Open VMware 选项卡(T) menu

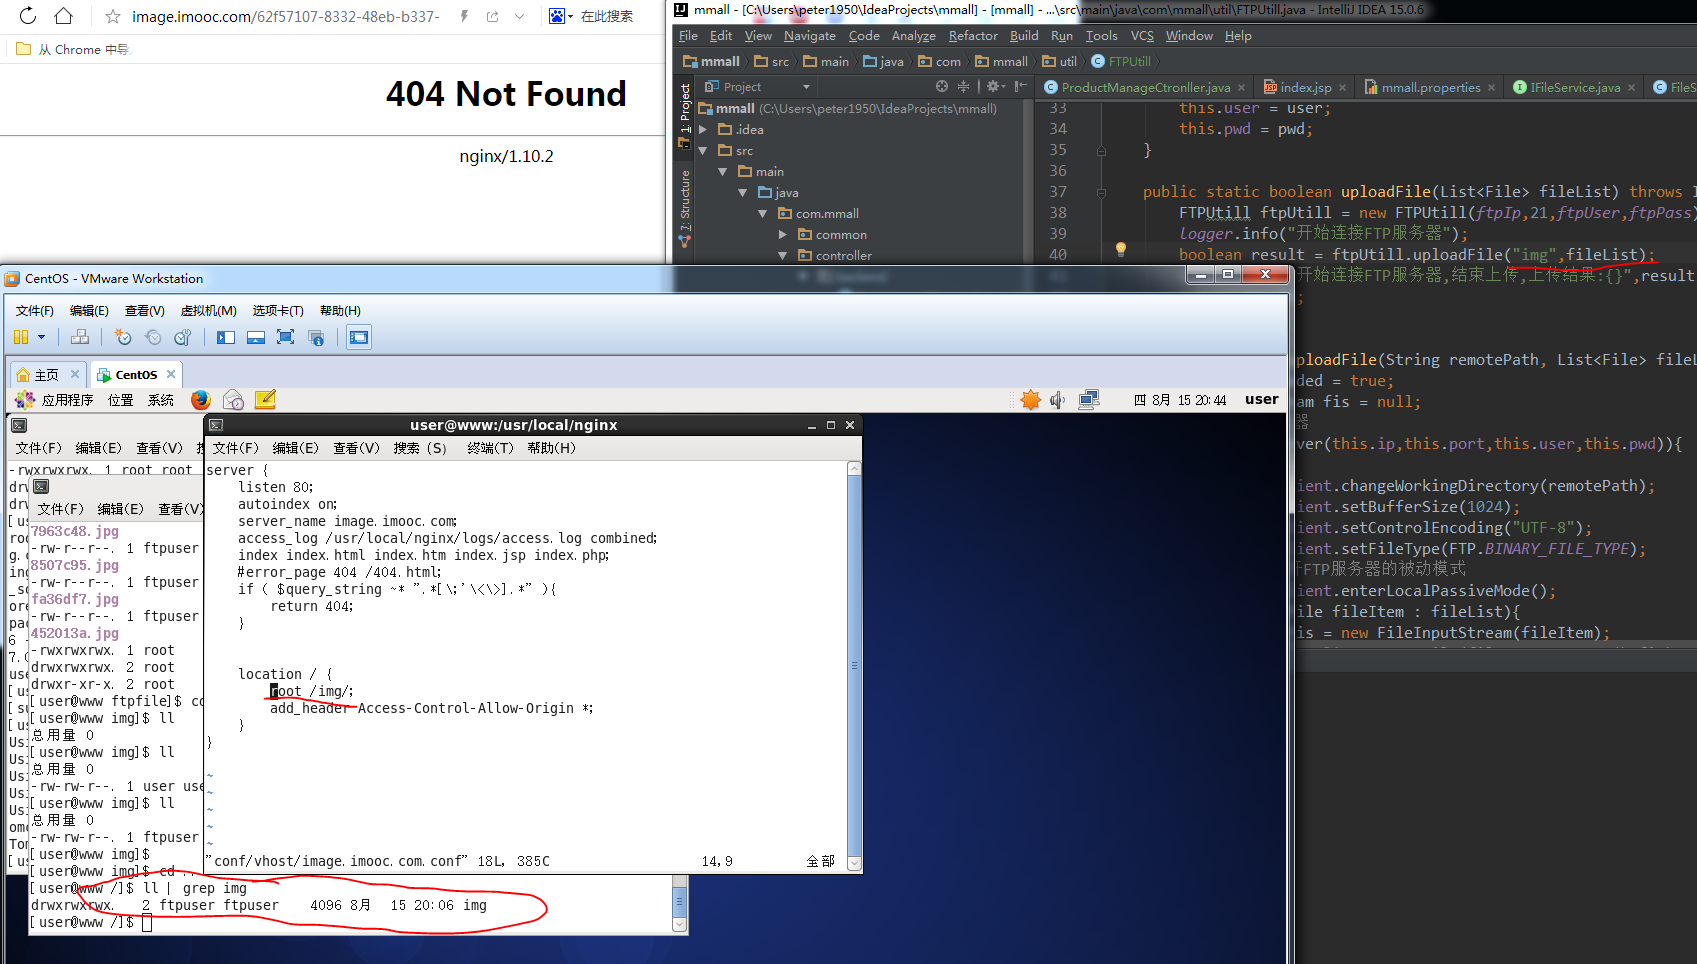pos(278,311)
